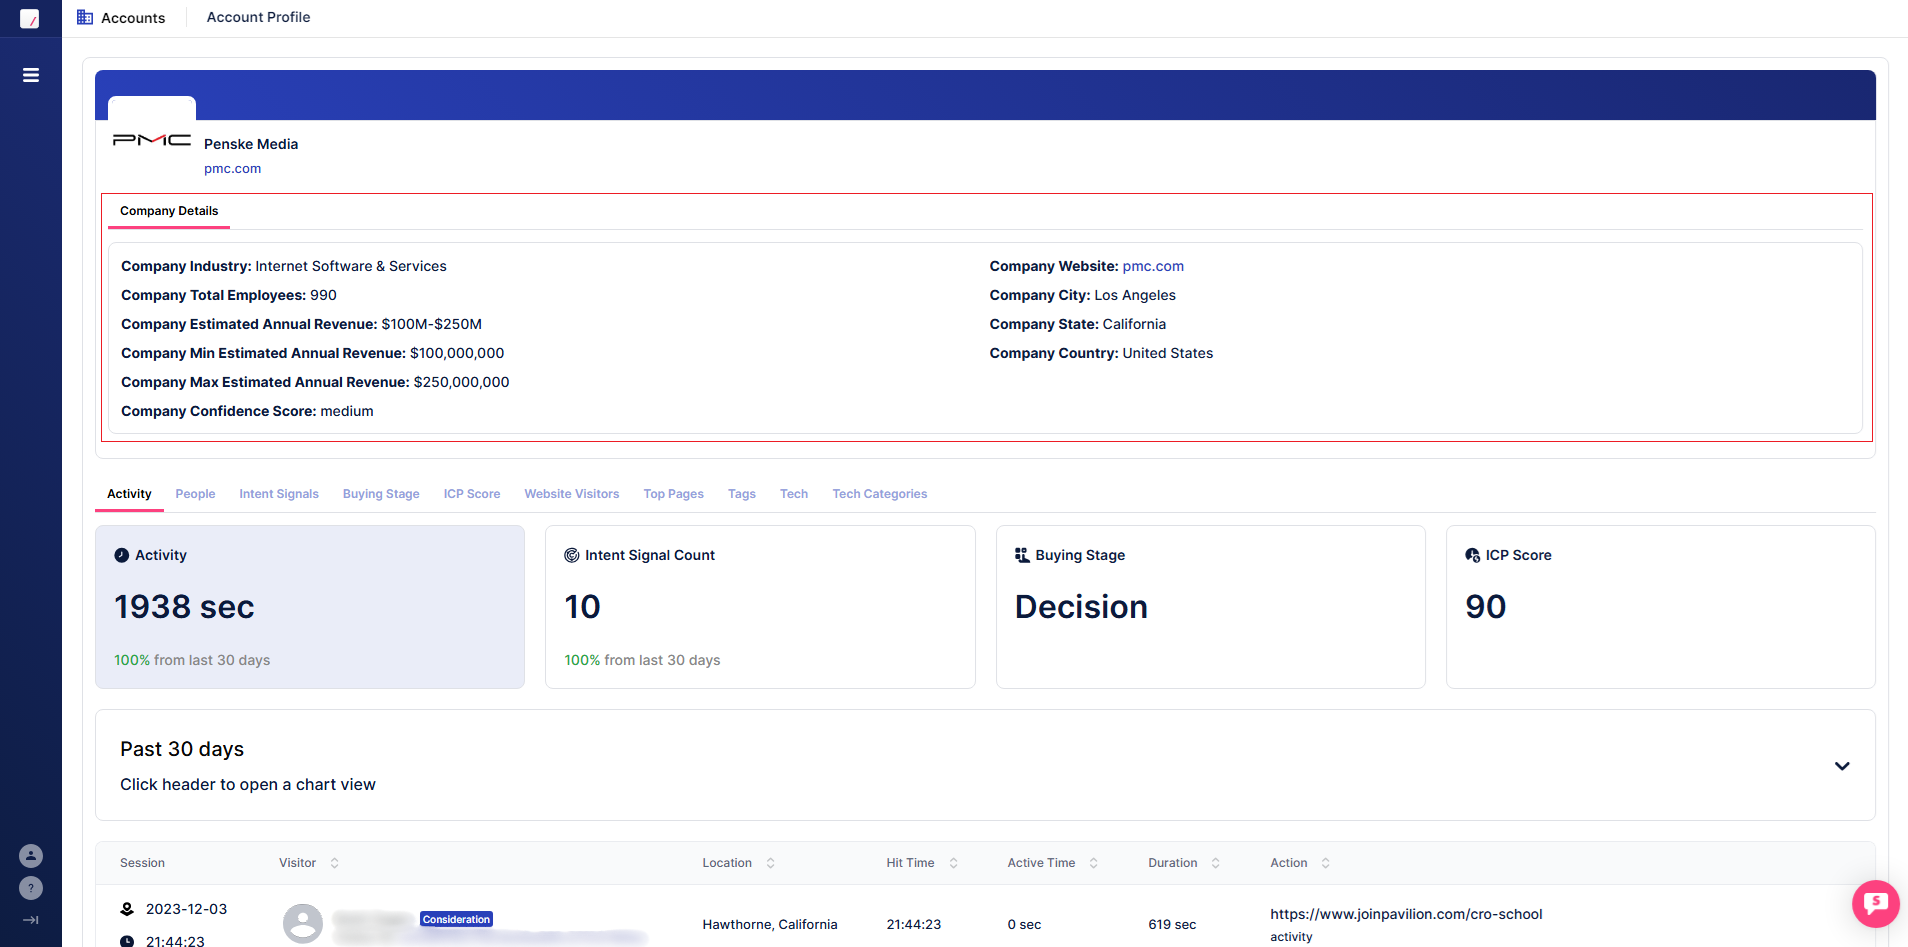Select the Intent Signal Count card
This screenshot has height=947, width=1908.
tap(760, 607)
